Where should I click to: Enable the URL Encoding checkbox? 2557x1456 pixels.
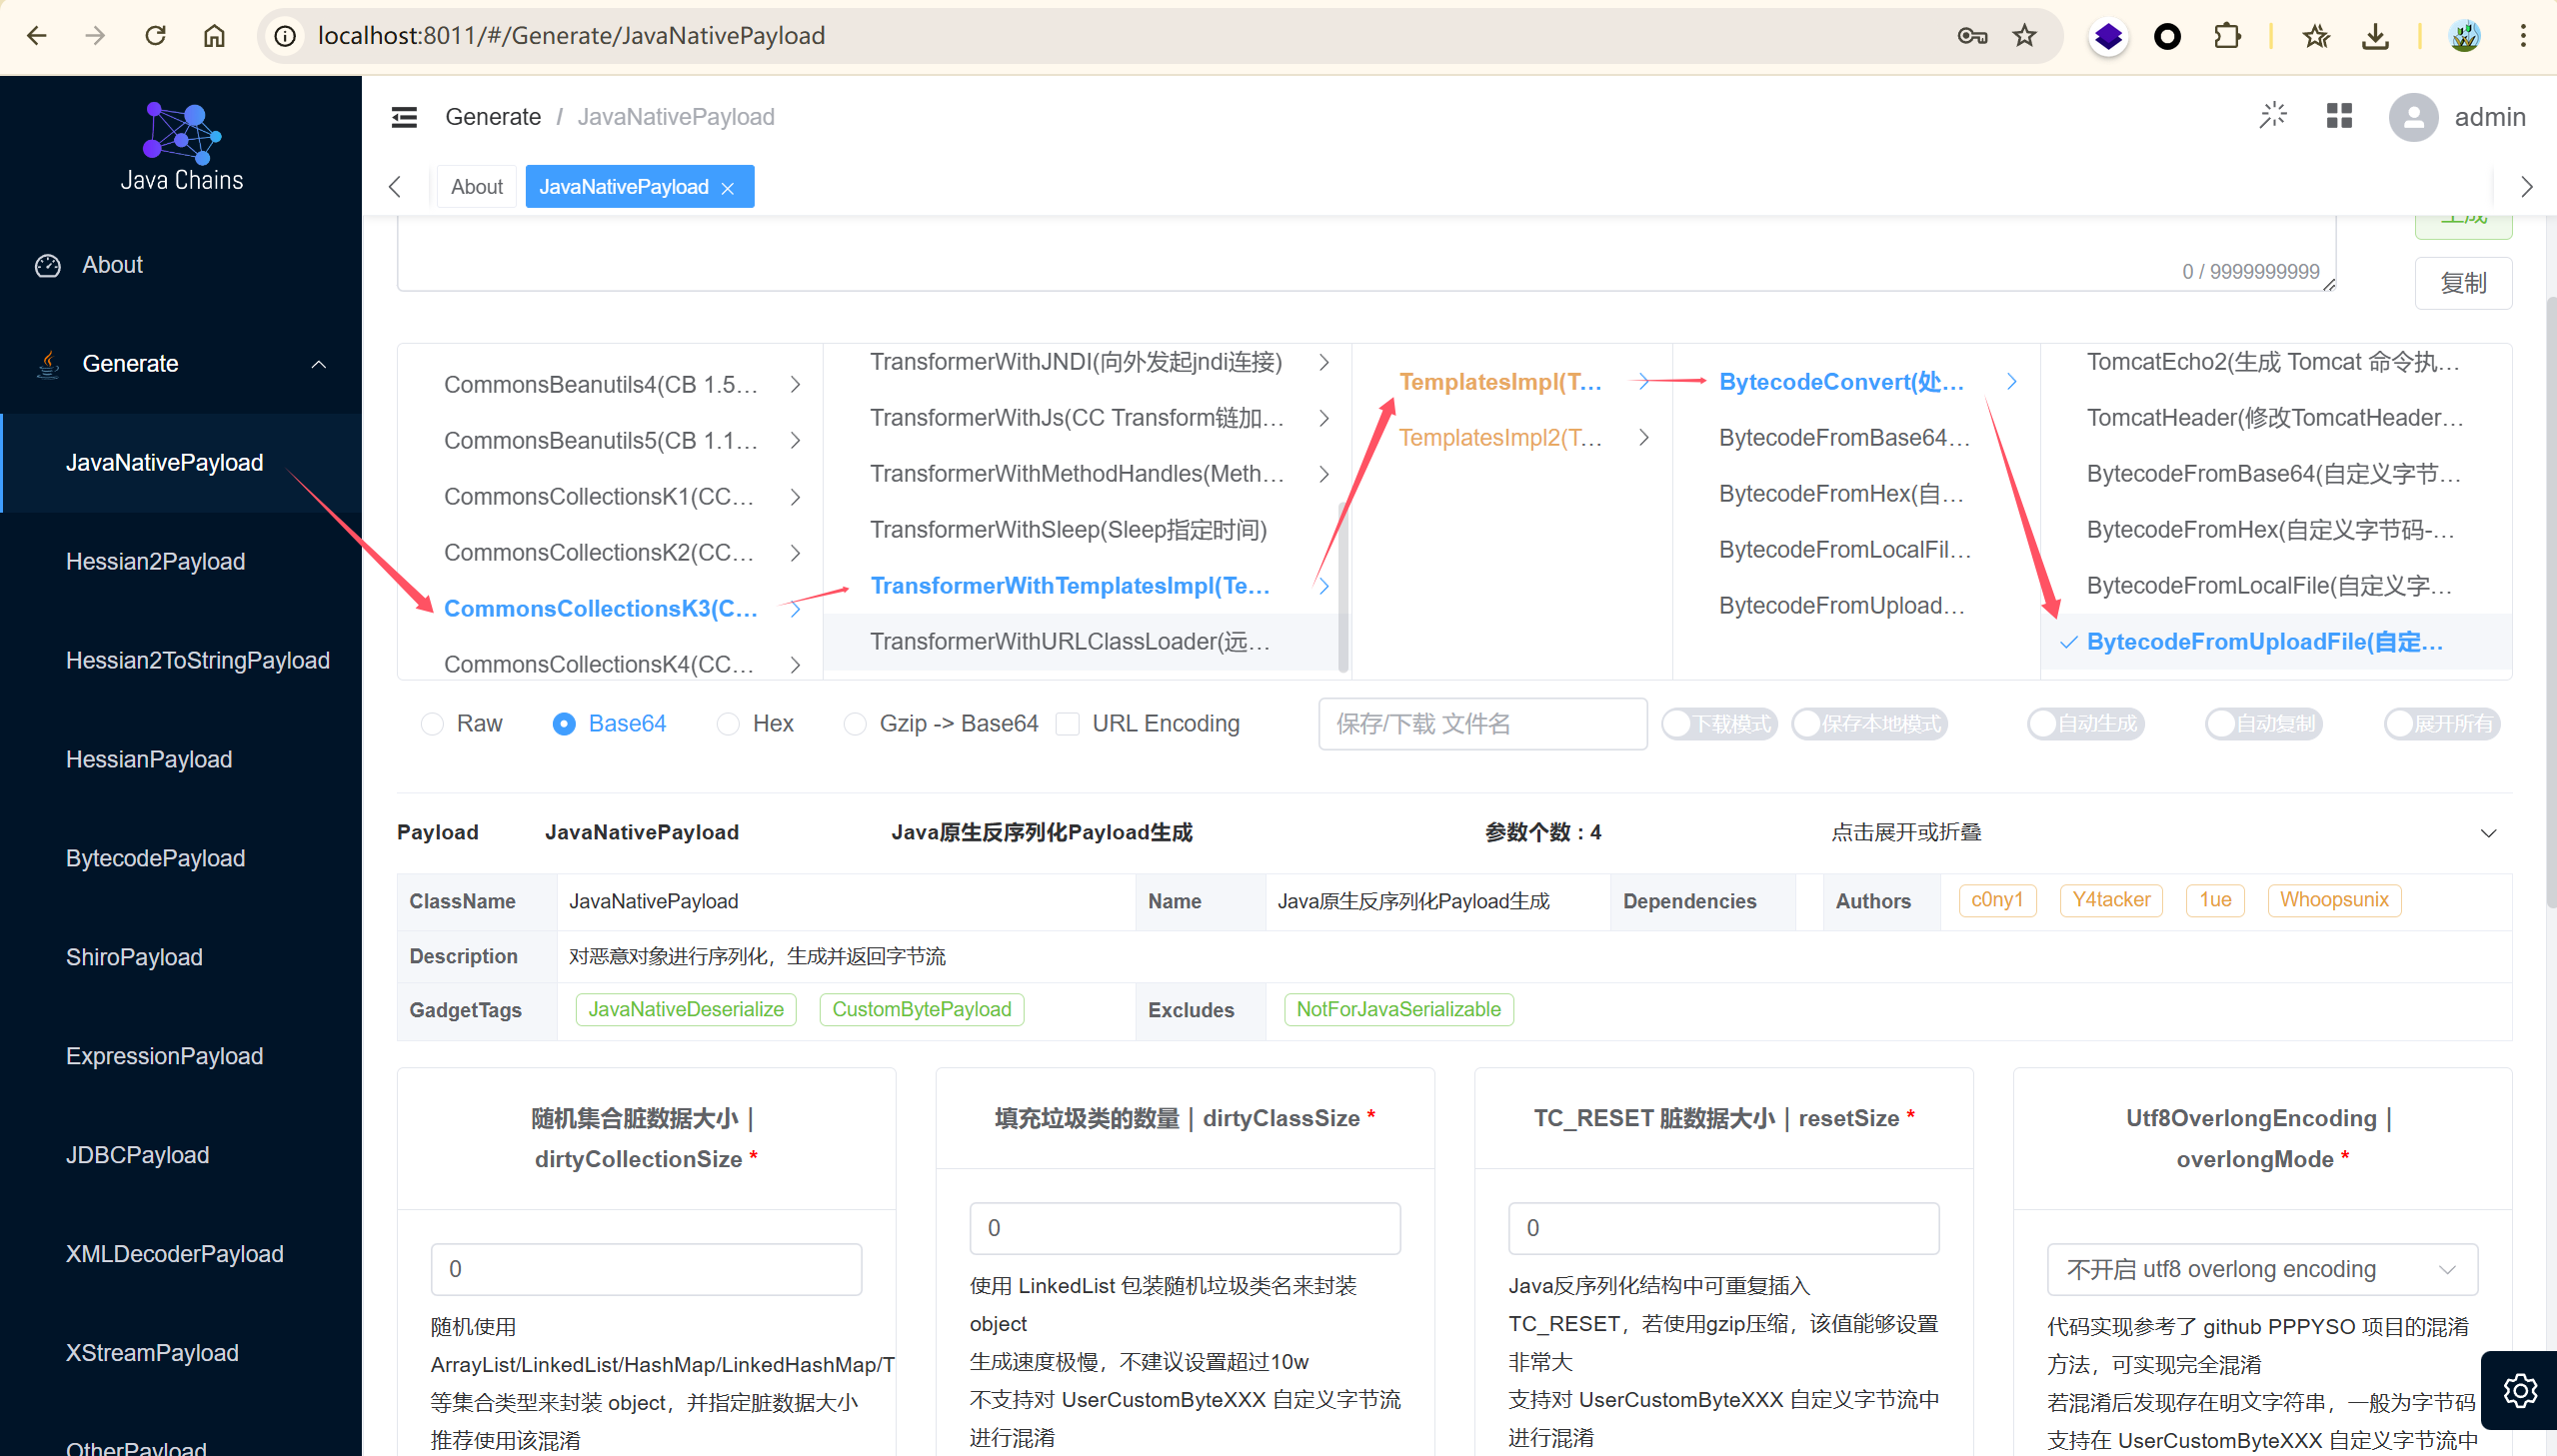click(1067, 723)
